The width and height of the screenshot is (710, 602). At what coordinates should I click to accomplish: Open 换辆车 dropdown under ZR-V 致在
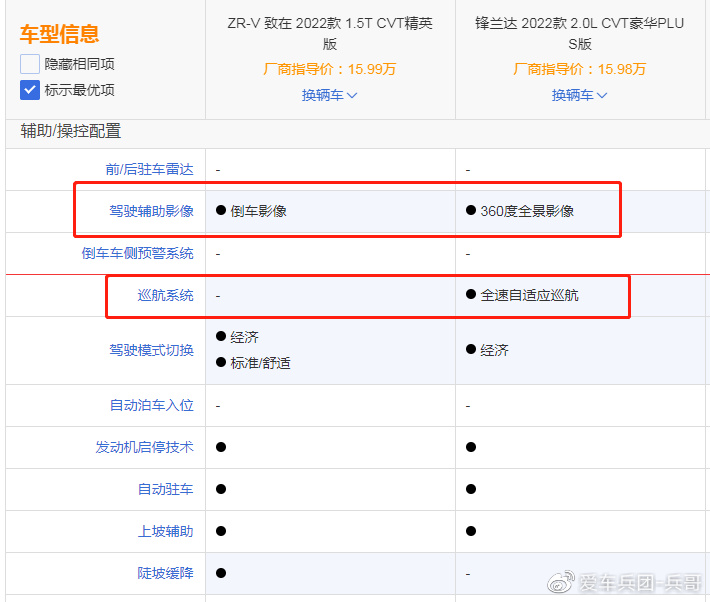point(330,95)
